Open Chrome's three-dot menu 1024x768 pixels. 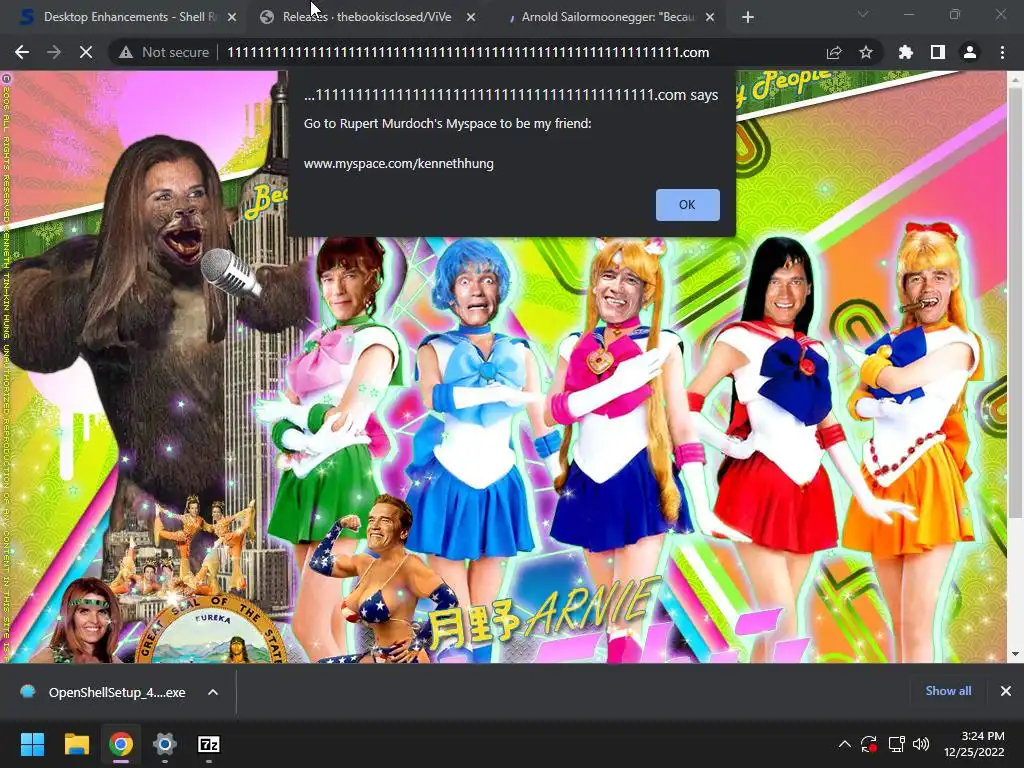tap(1002, 52)
